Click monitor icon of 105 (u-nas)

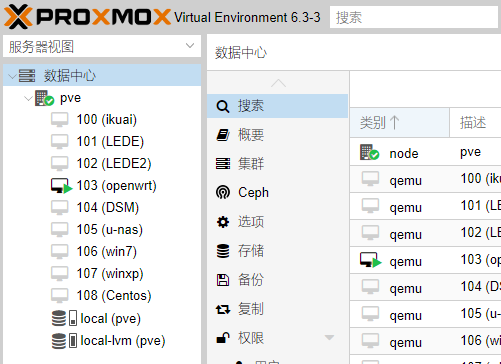(x=59, y=229)
